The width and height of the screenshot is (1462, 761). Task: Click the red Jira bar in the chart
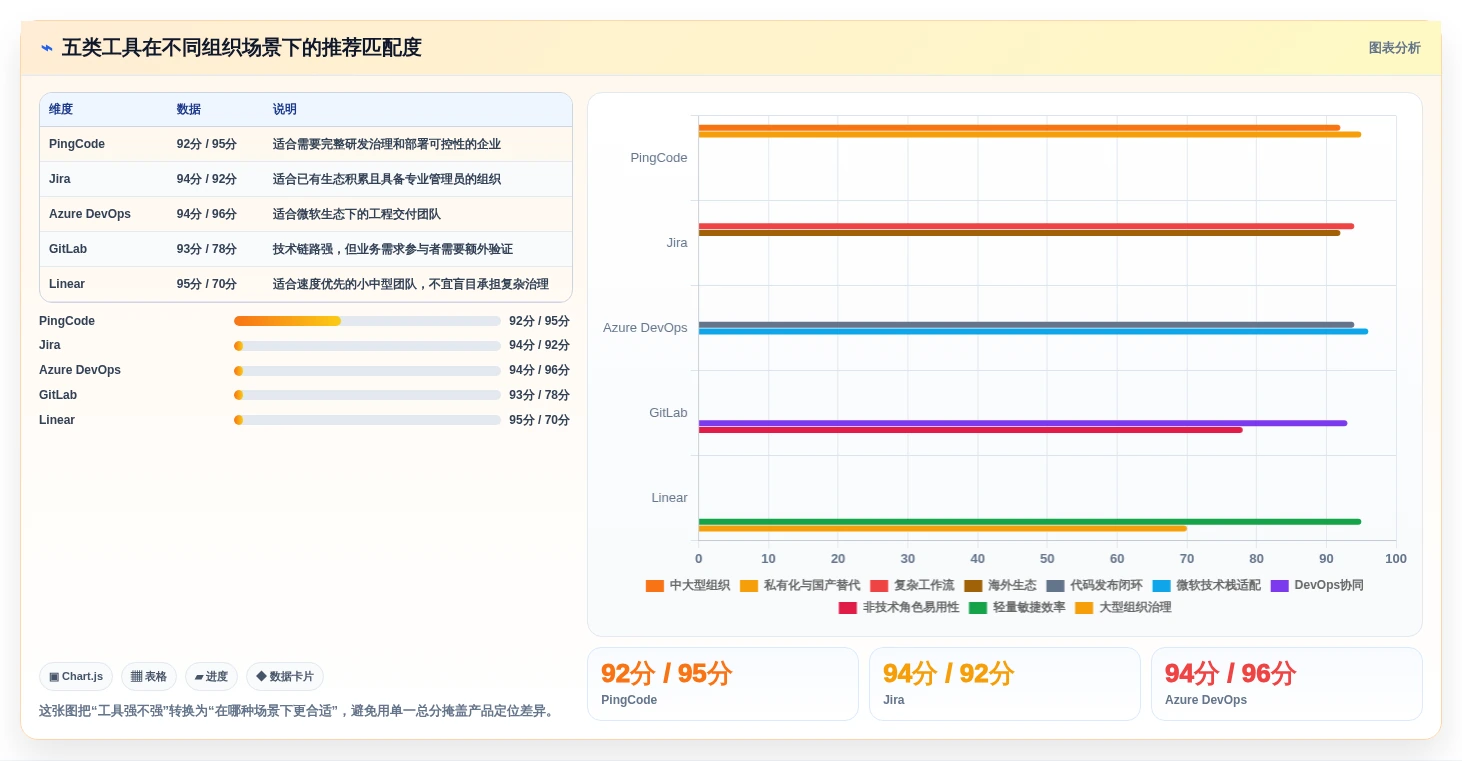pos(1026,226)
